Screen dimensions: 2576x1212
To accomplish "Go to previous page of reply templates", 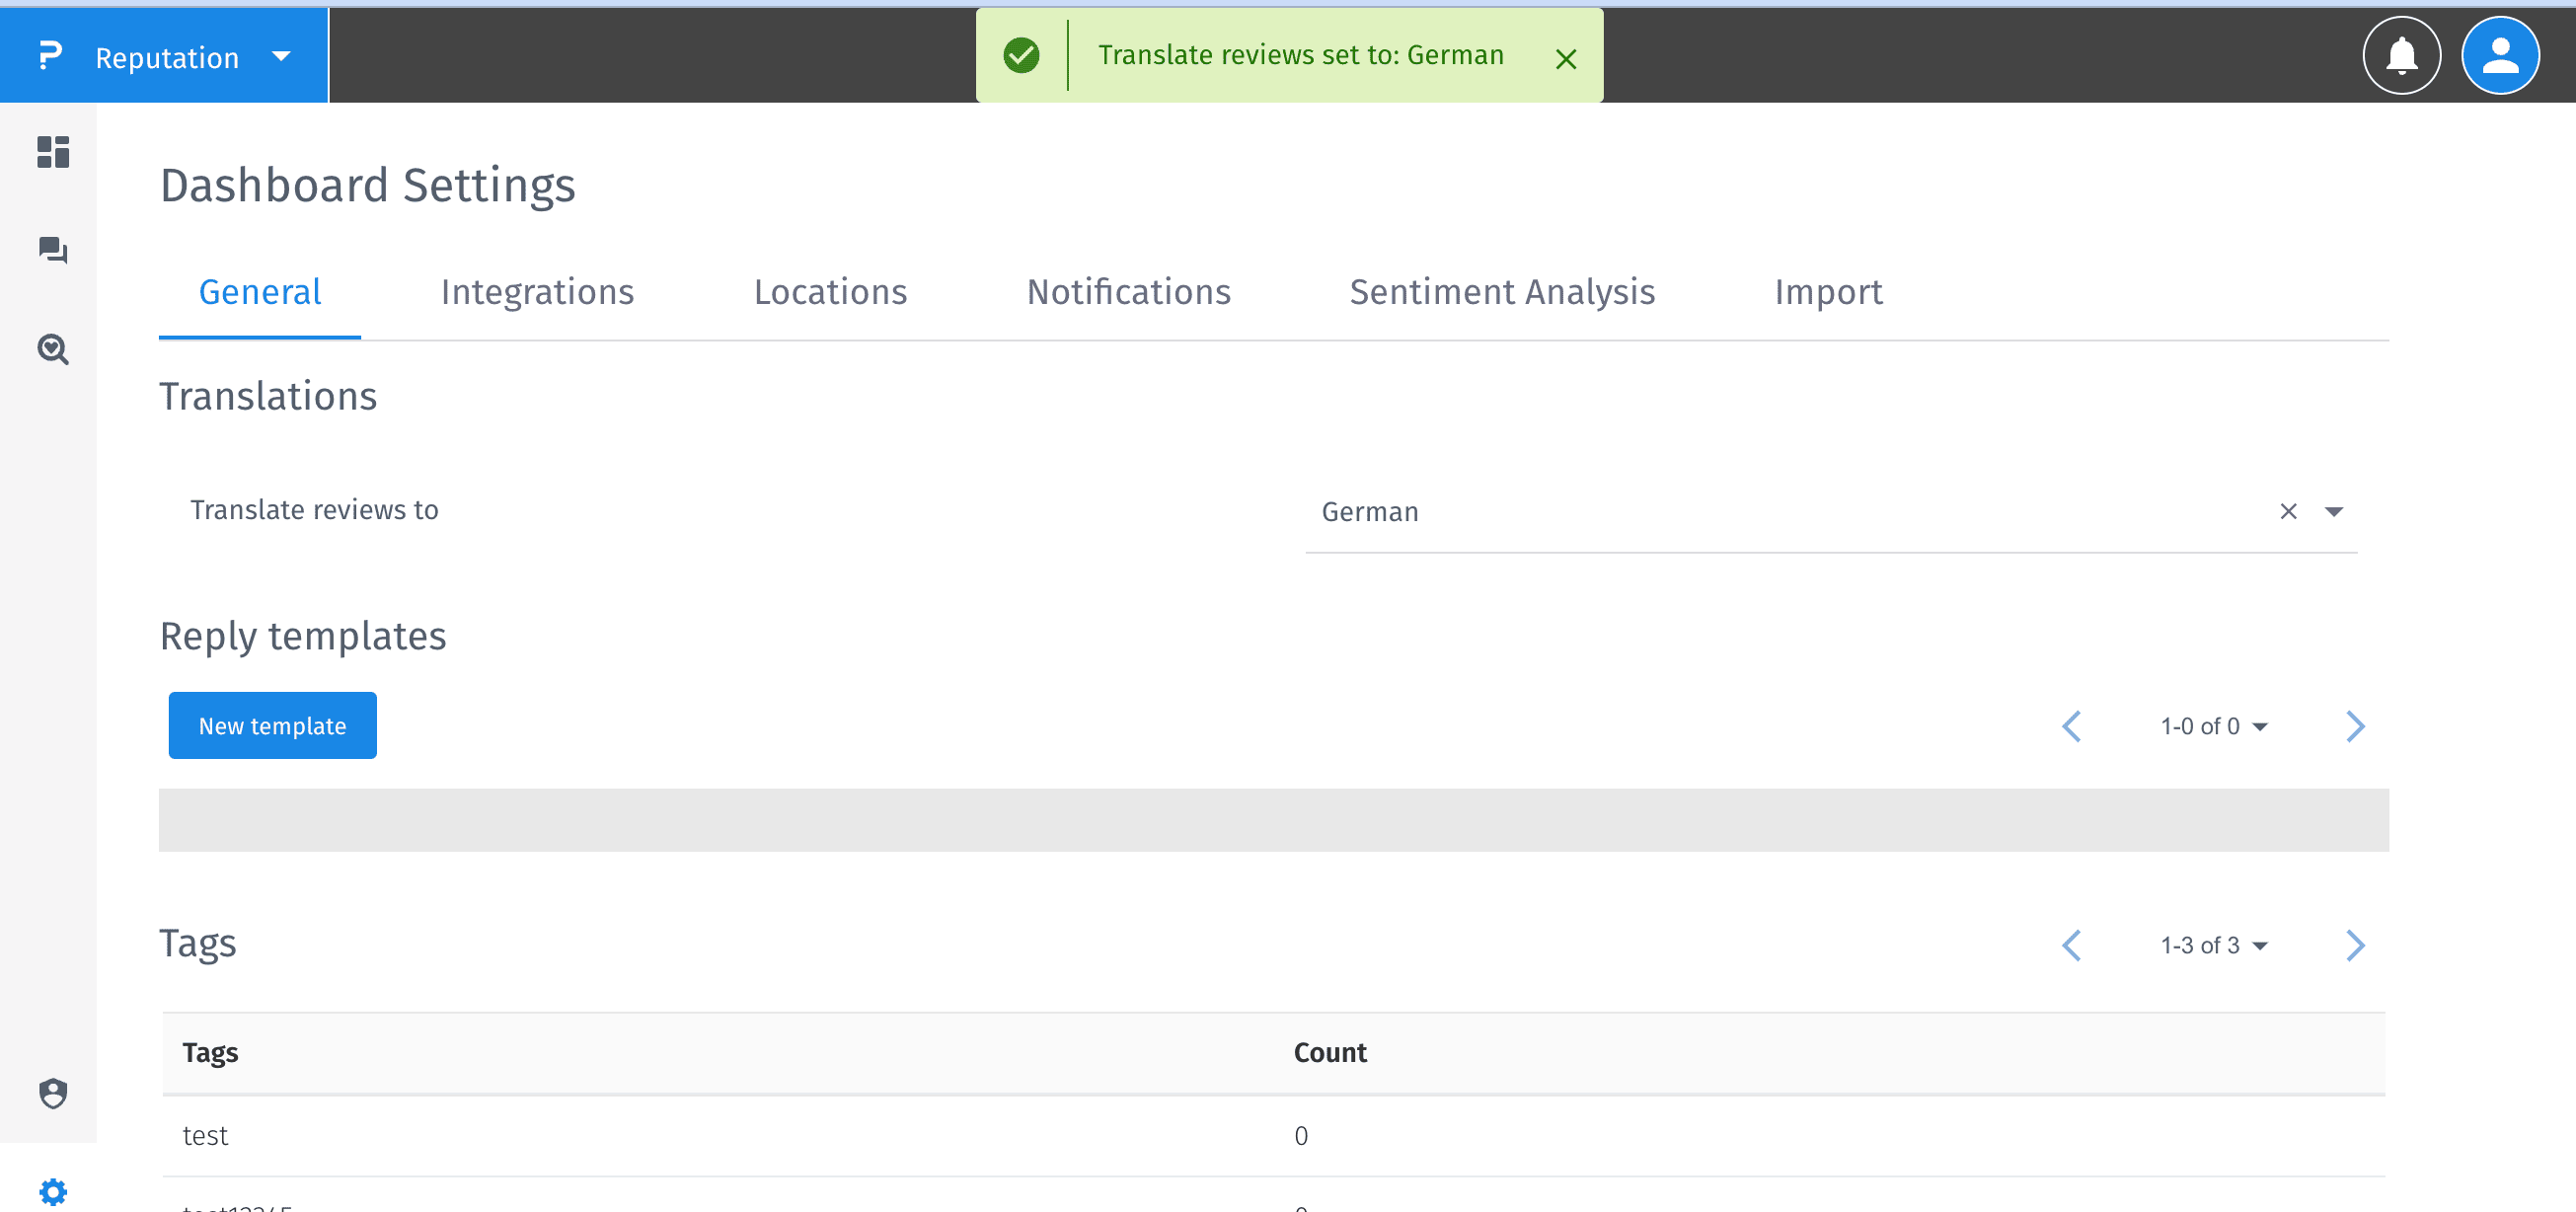I will click(x=2072, y=726).
